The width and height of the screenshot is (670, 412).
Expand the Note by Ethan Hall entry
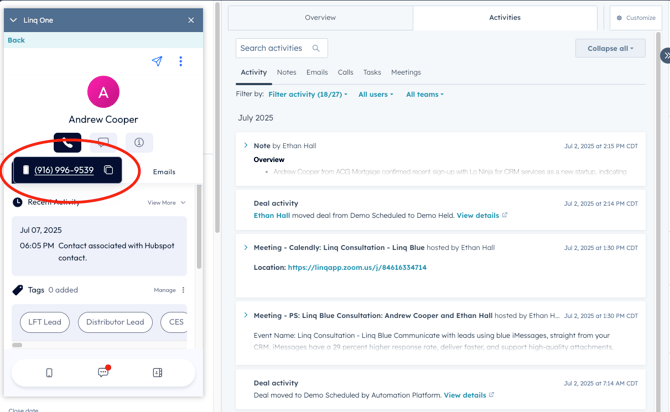tap(246, 146)
